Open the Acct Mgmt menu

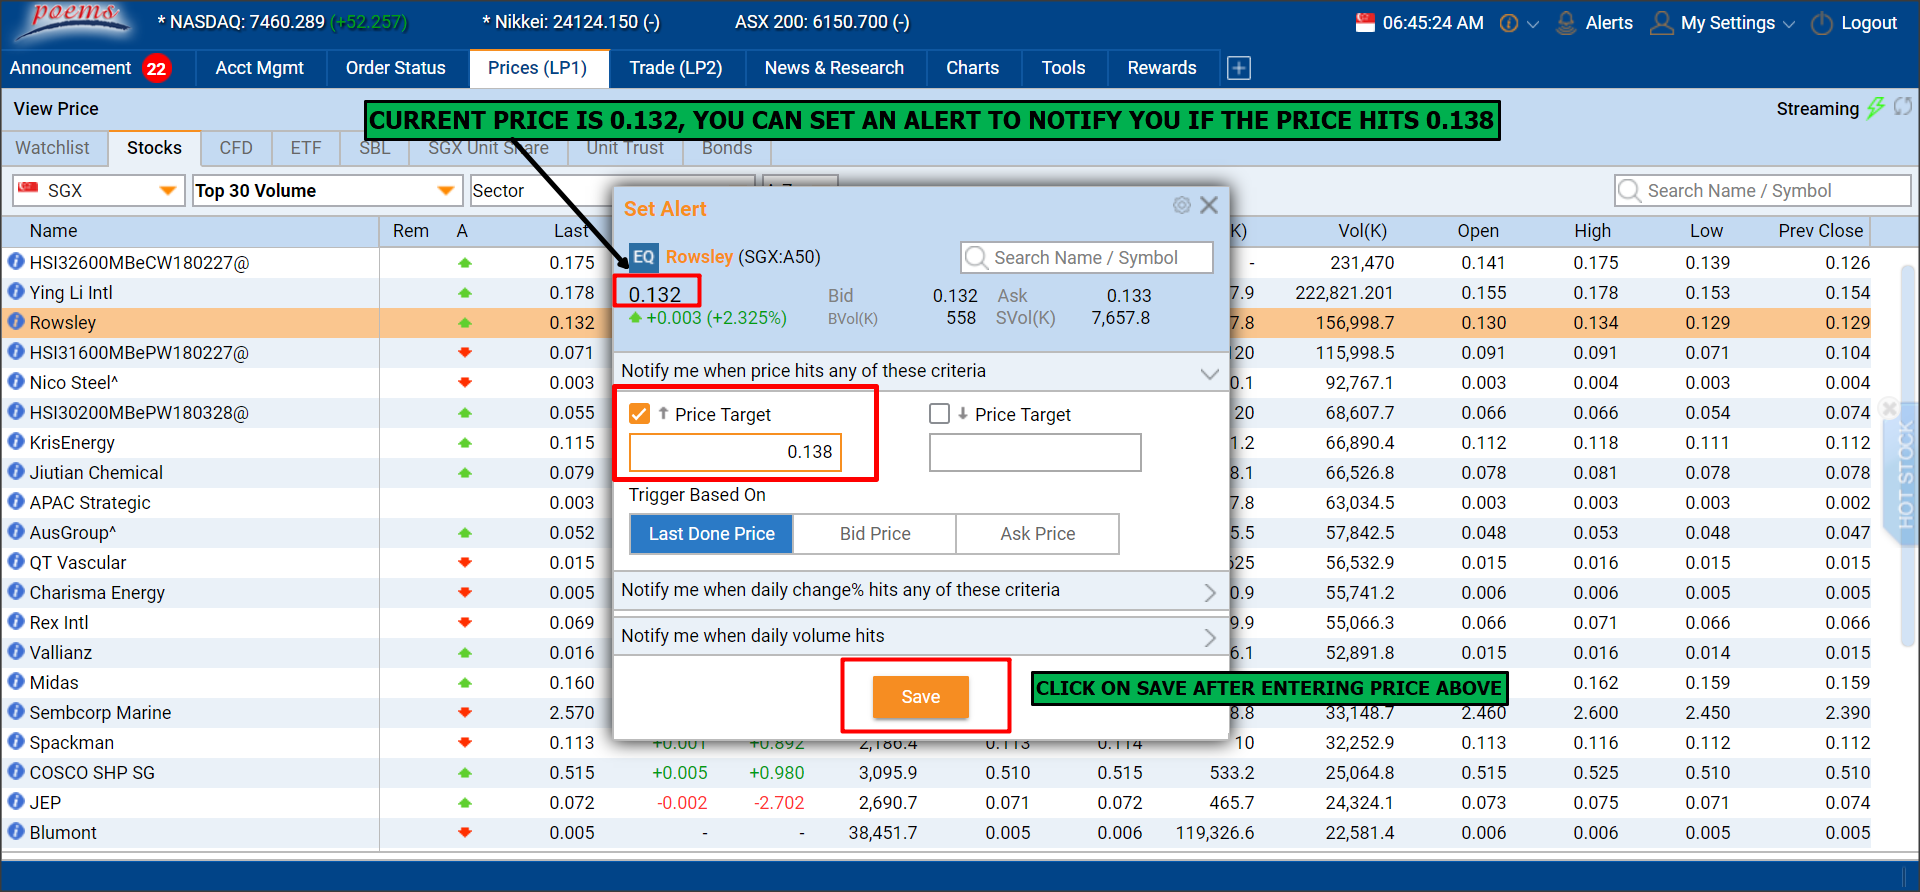pos(259,68)
